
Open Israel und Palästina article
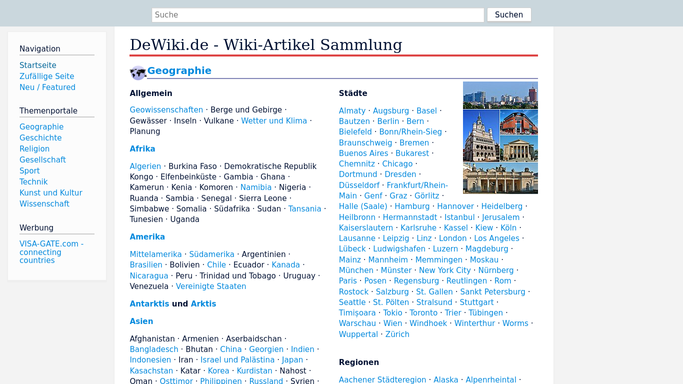237,360
